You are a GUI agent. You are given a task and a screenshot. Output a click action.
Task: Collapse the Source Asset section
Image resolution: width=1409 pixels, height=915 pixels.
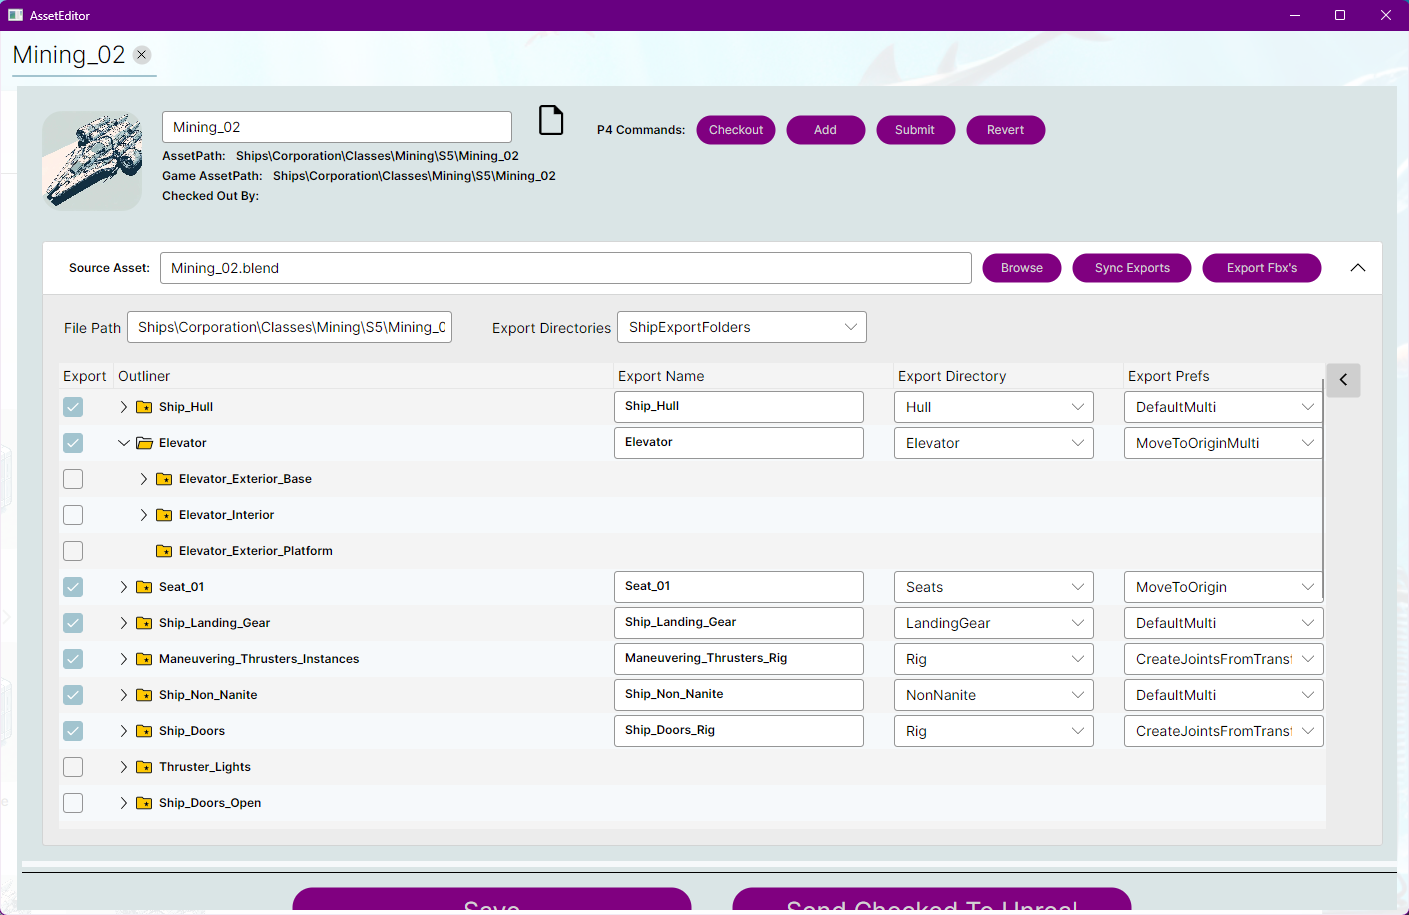pos(1357,268)
